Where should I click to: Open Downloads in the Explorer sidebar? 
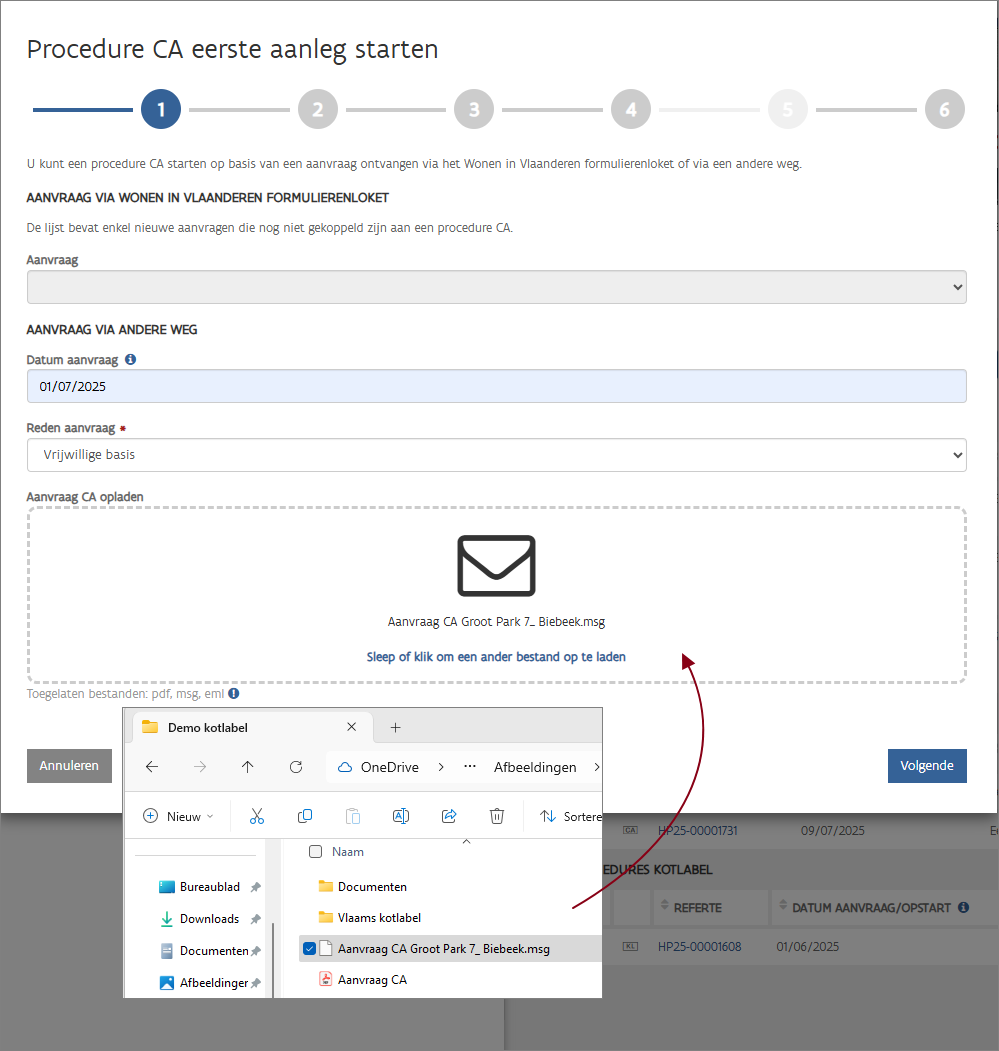(x=209, y=919)
